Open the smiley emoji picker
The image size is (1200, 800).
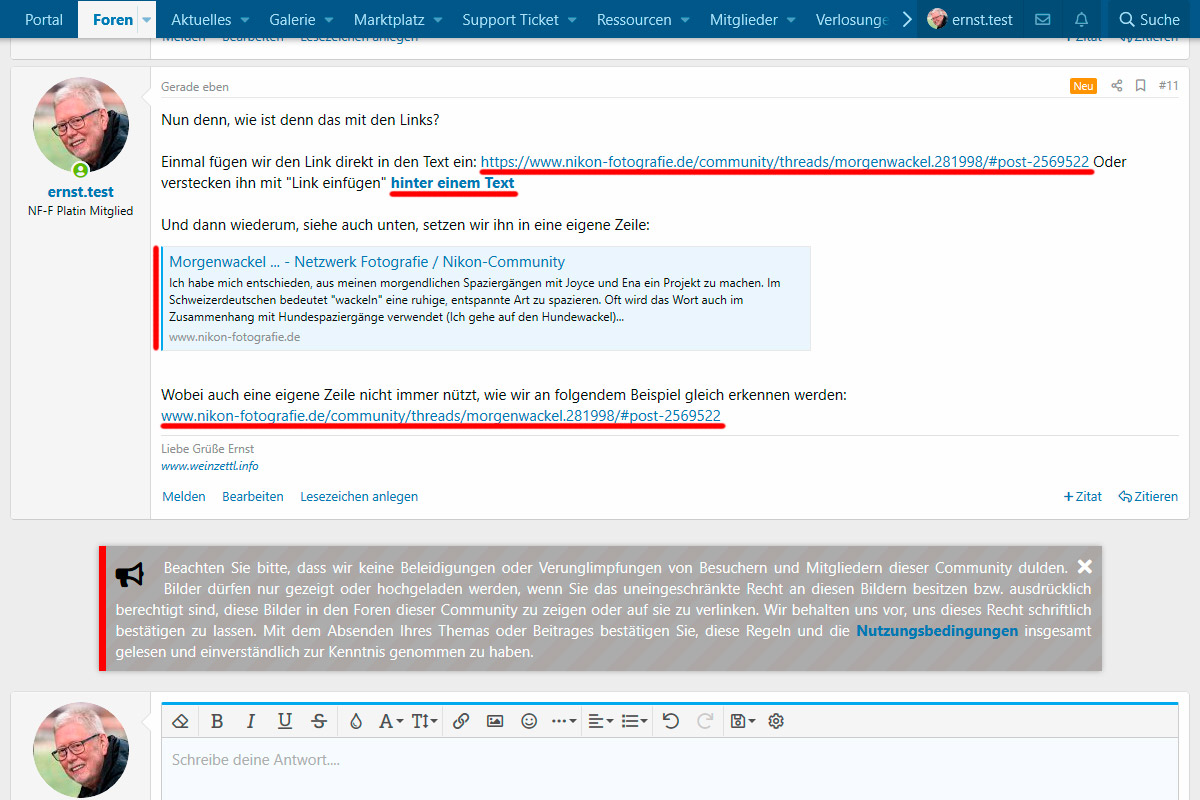coord(529,721)
